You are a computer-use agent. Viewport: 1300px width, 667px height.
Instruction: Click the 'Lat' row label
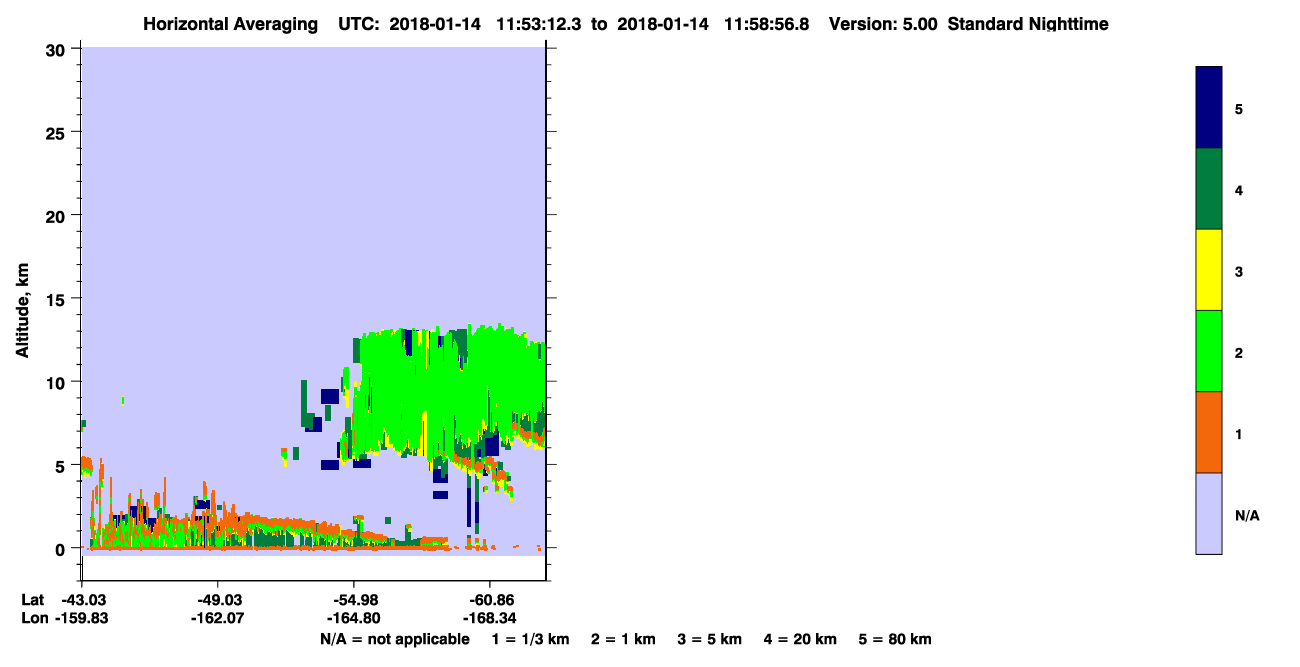32,600
